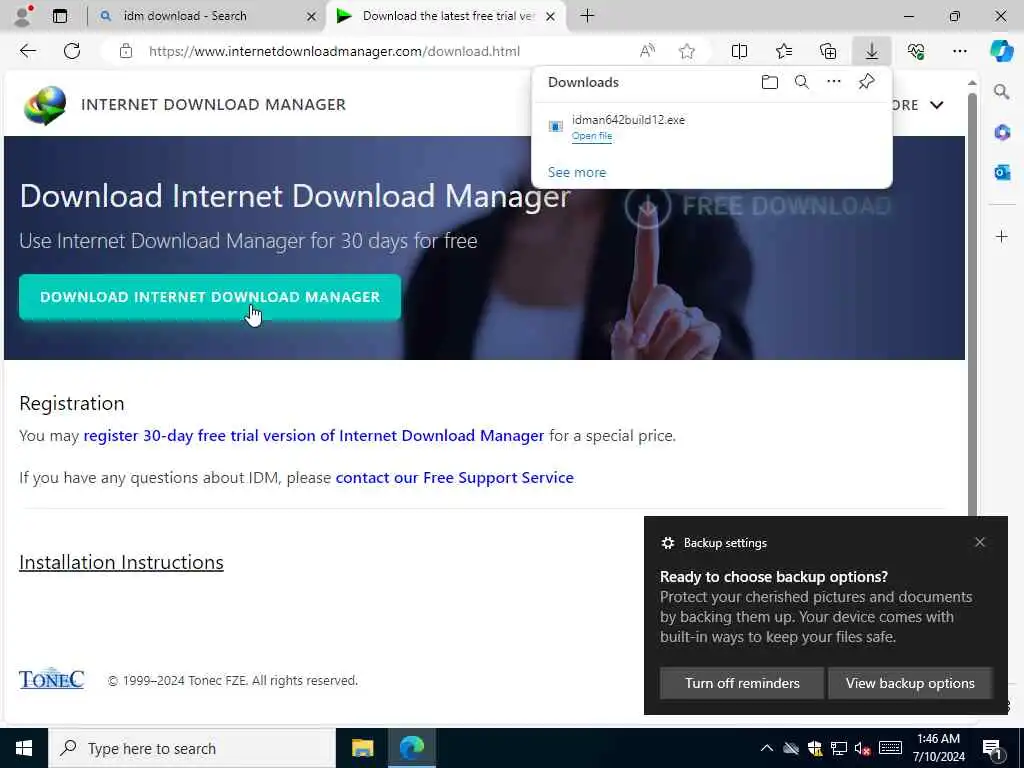
Task: Click Microsoft Edge taskbar icon
Action: pos(412,748)
